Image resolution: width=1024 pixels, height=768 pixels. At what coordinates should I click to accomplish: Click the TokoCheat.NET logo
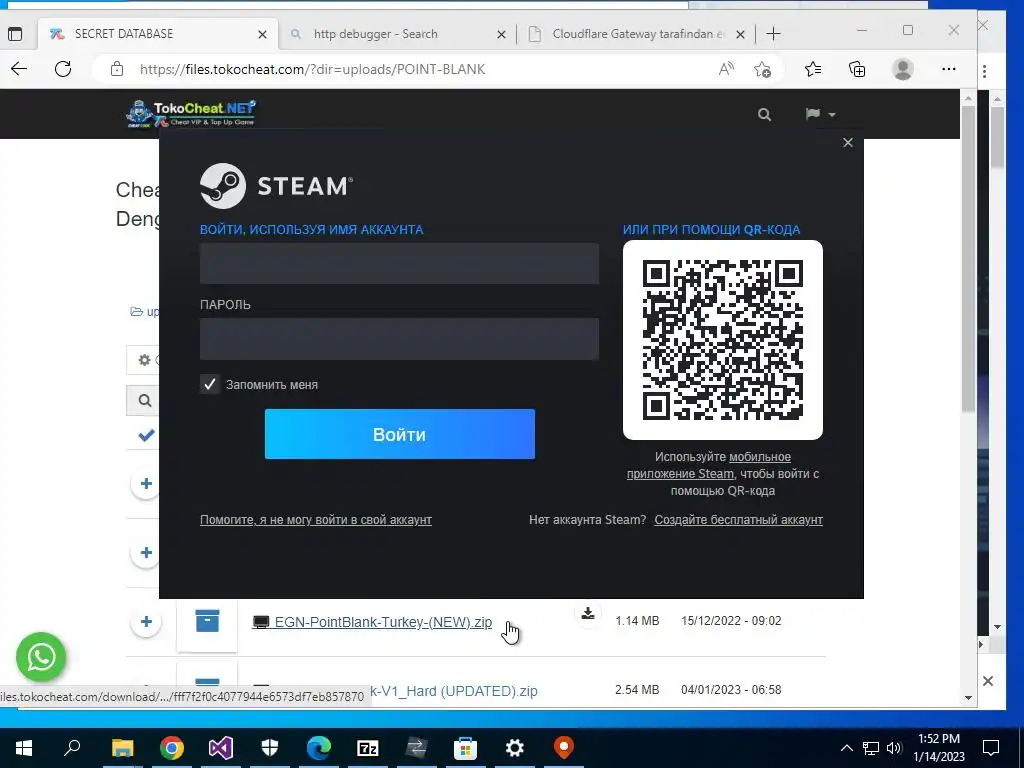[191, 114]
